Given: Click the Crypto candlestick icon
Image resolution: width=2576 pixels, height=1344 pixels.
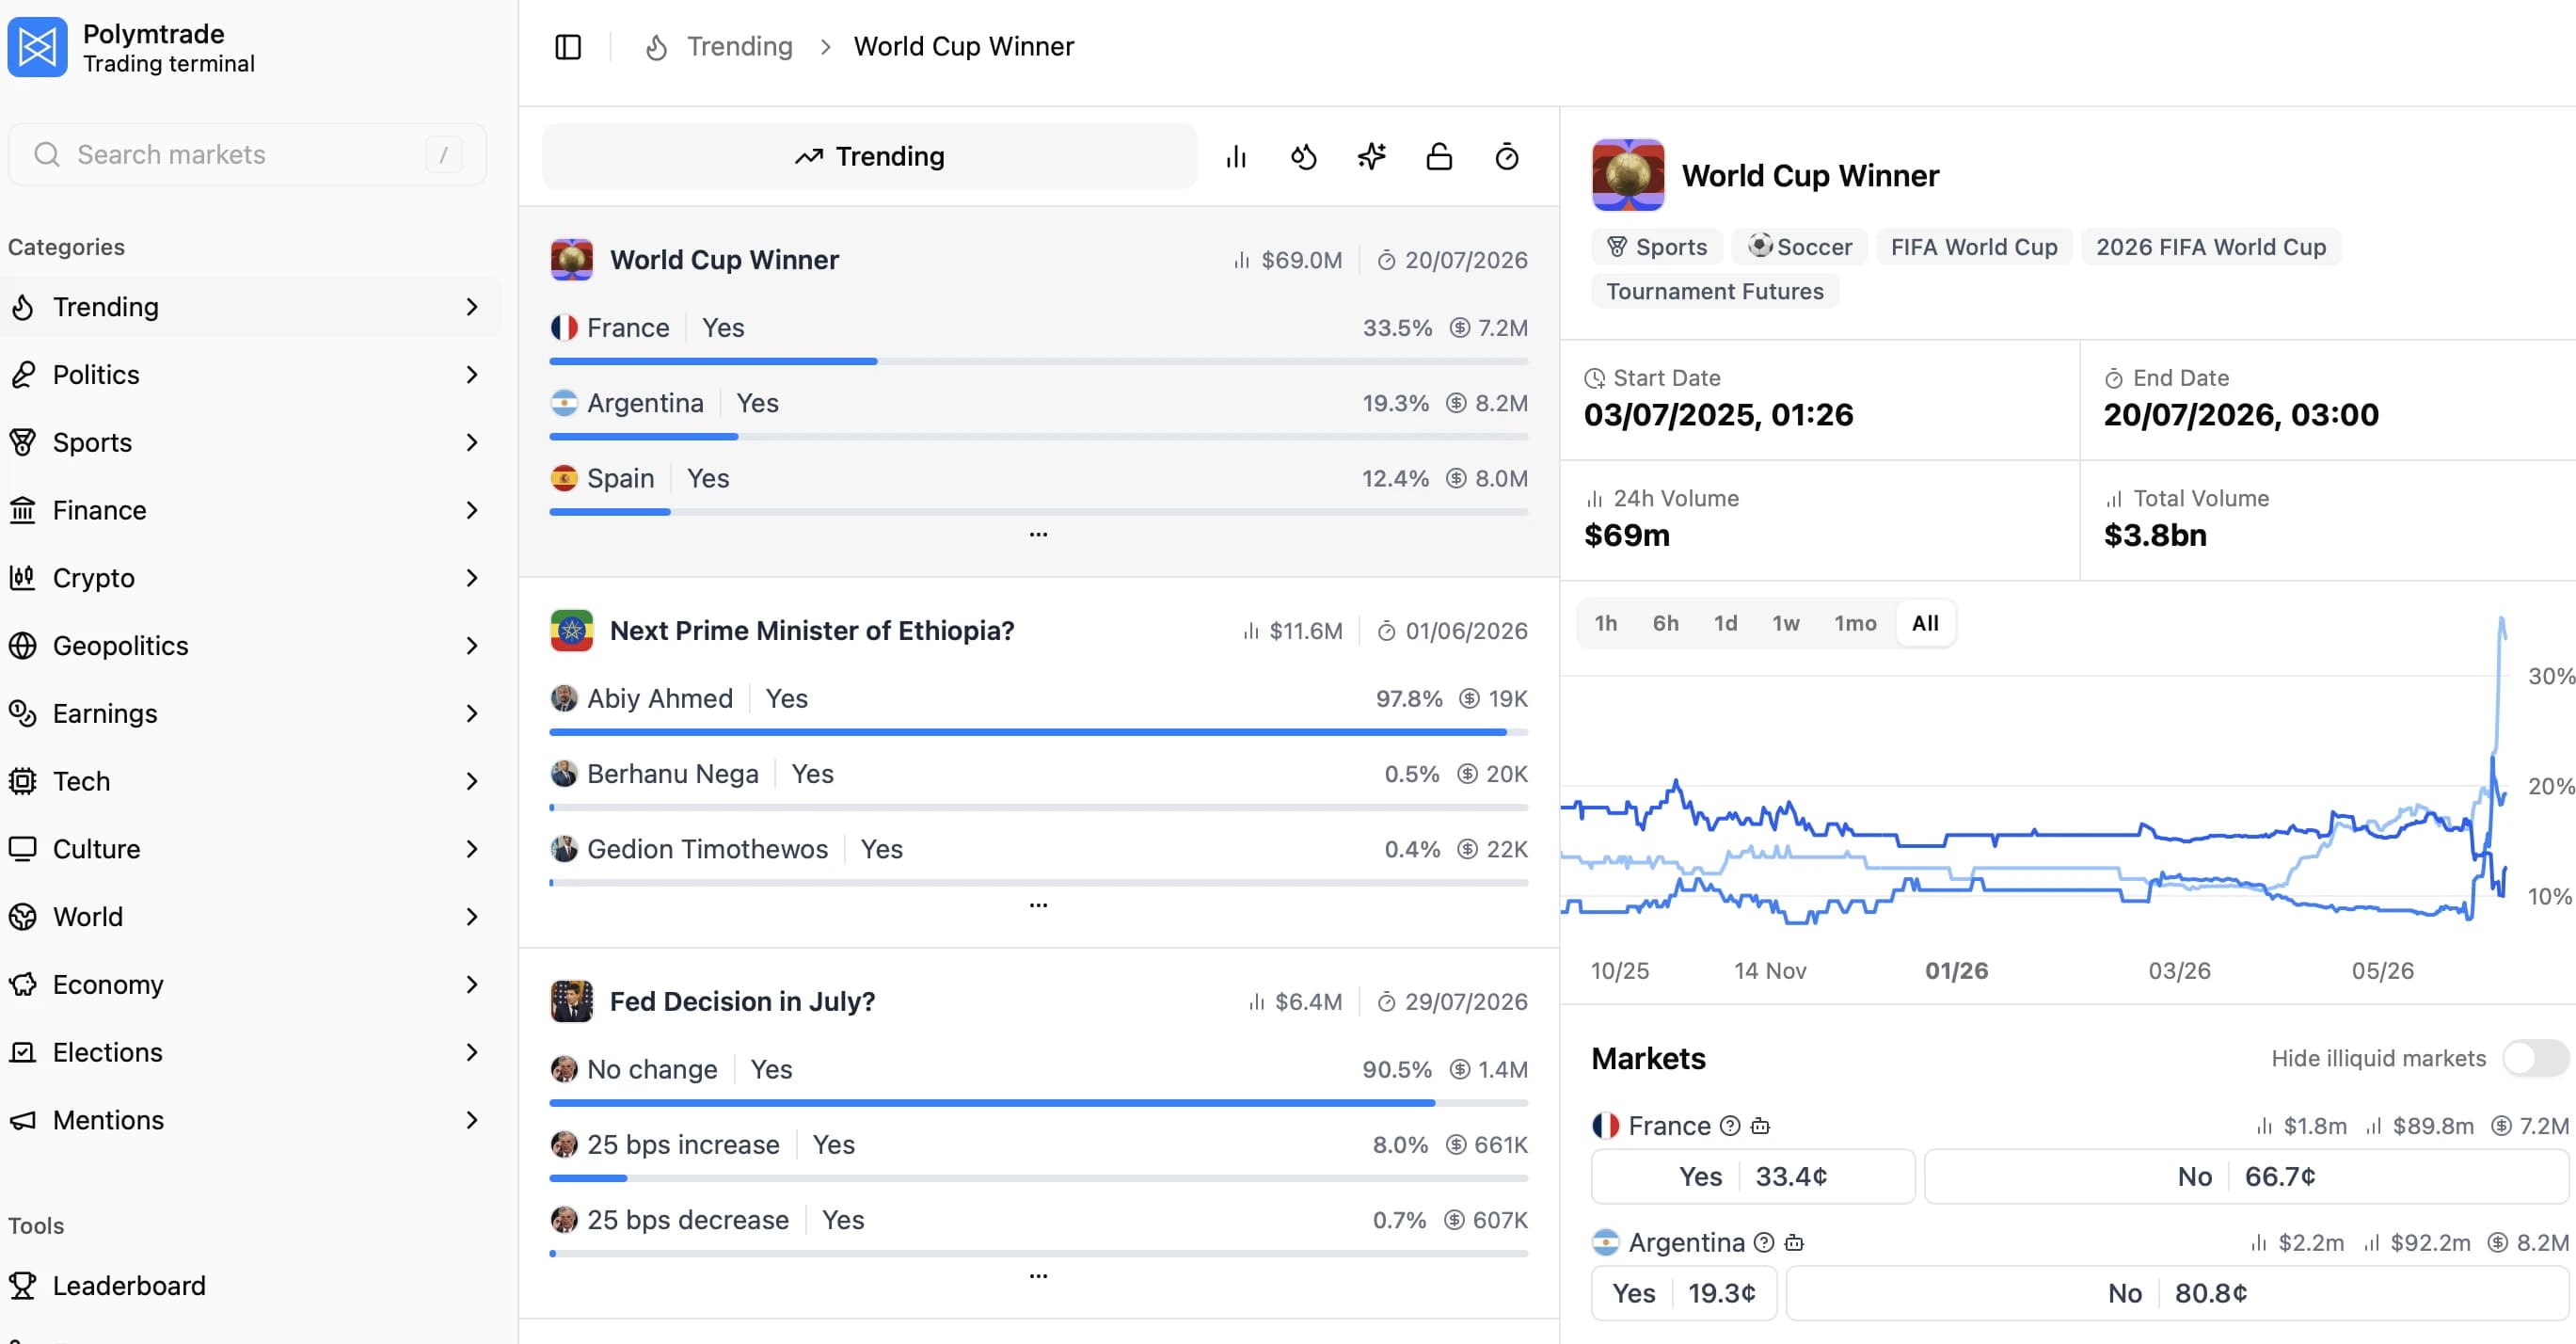Looking at the screenshot, I should point(23,578).
